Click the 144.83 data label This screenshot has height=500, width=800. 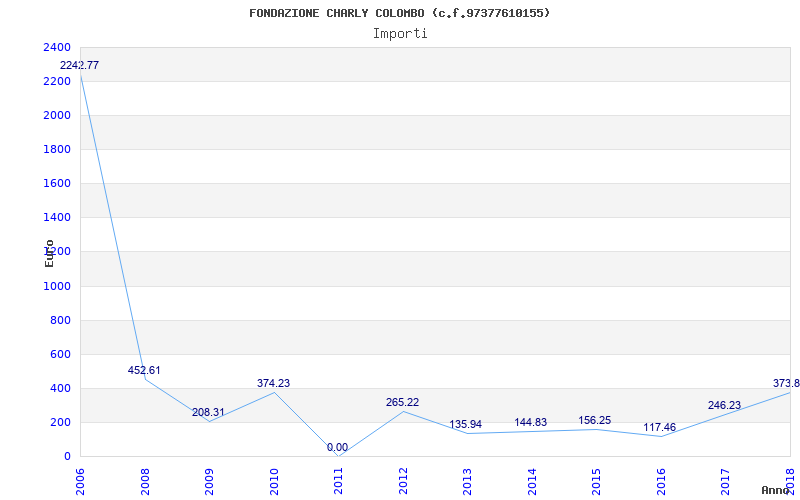(x=531, y=422)
